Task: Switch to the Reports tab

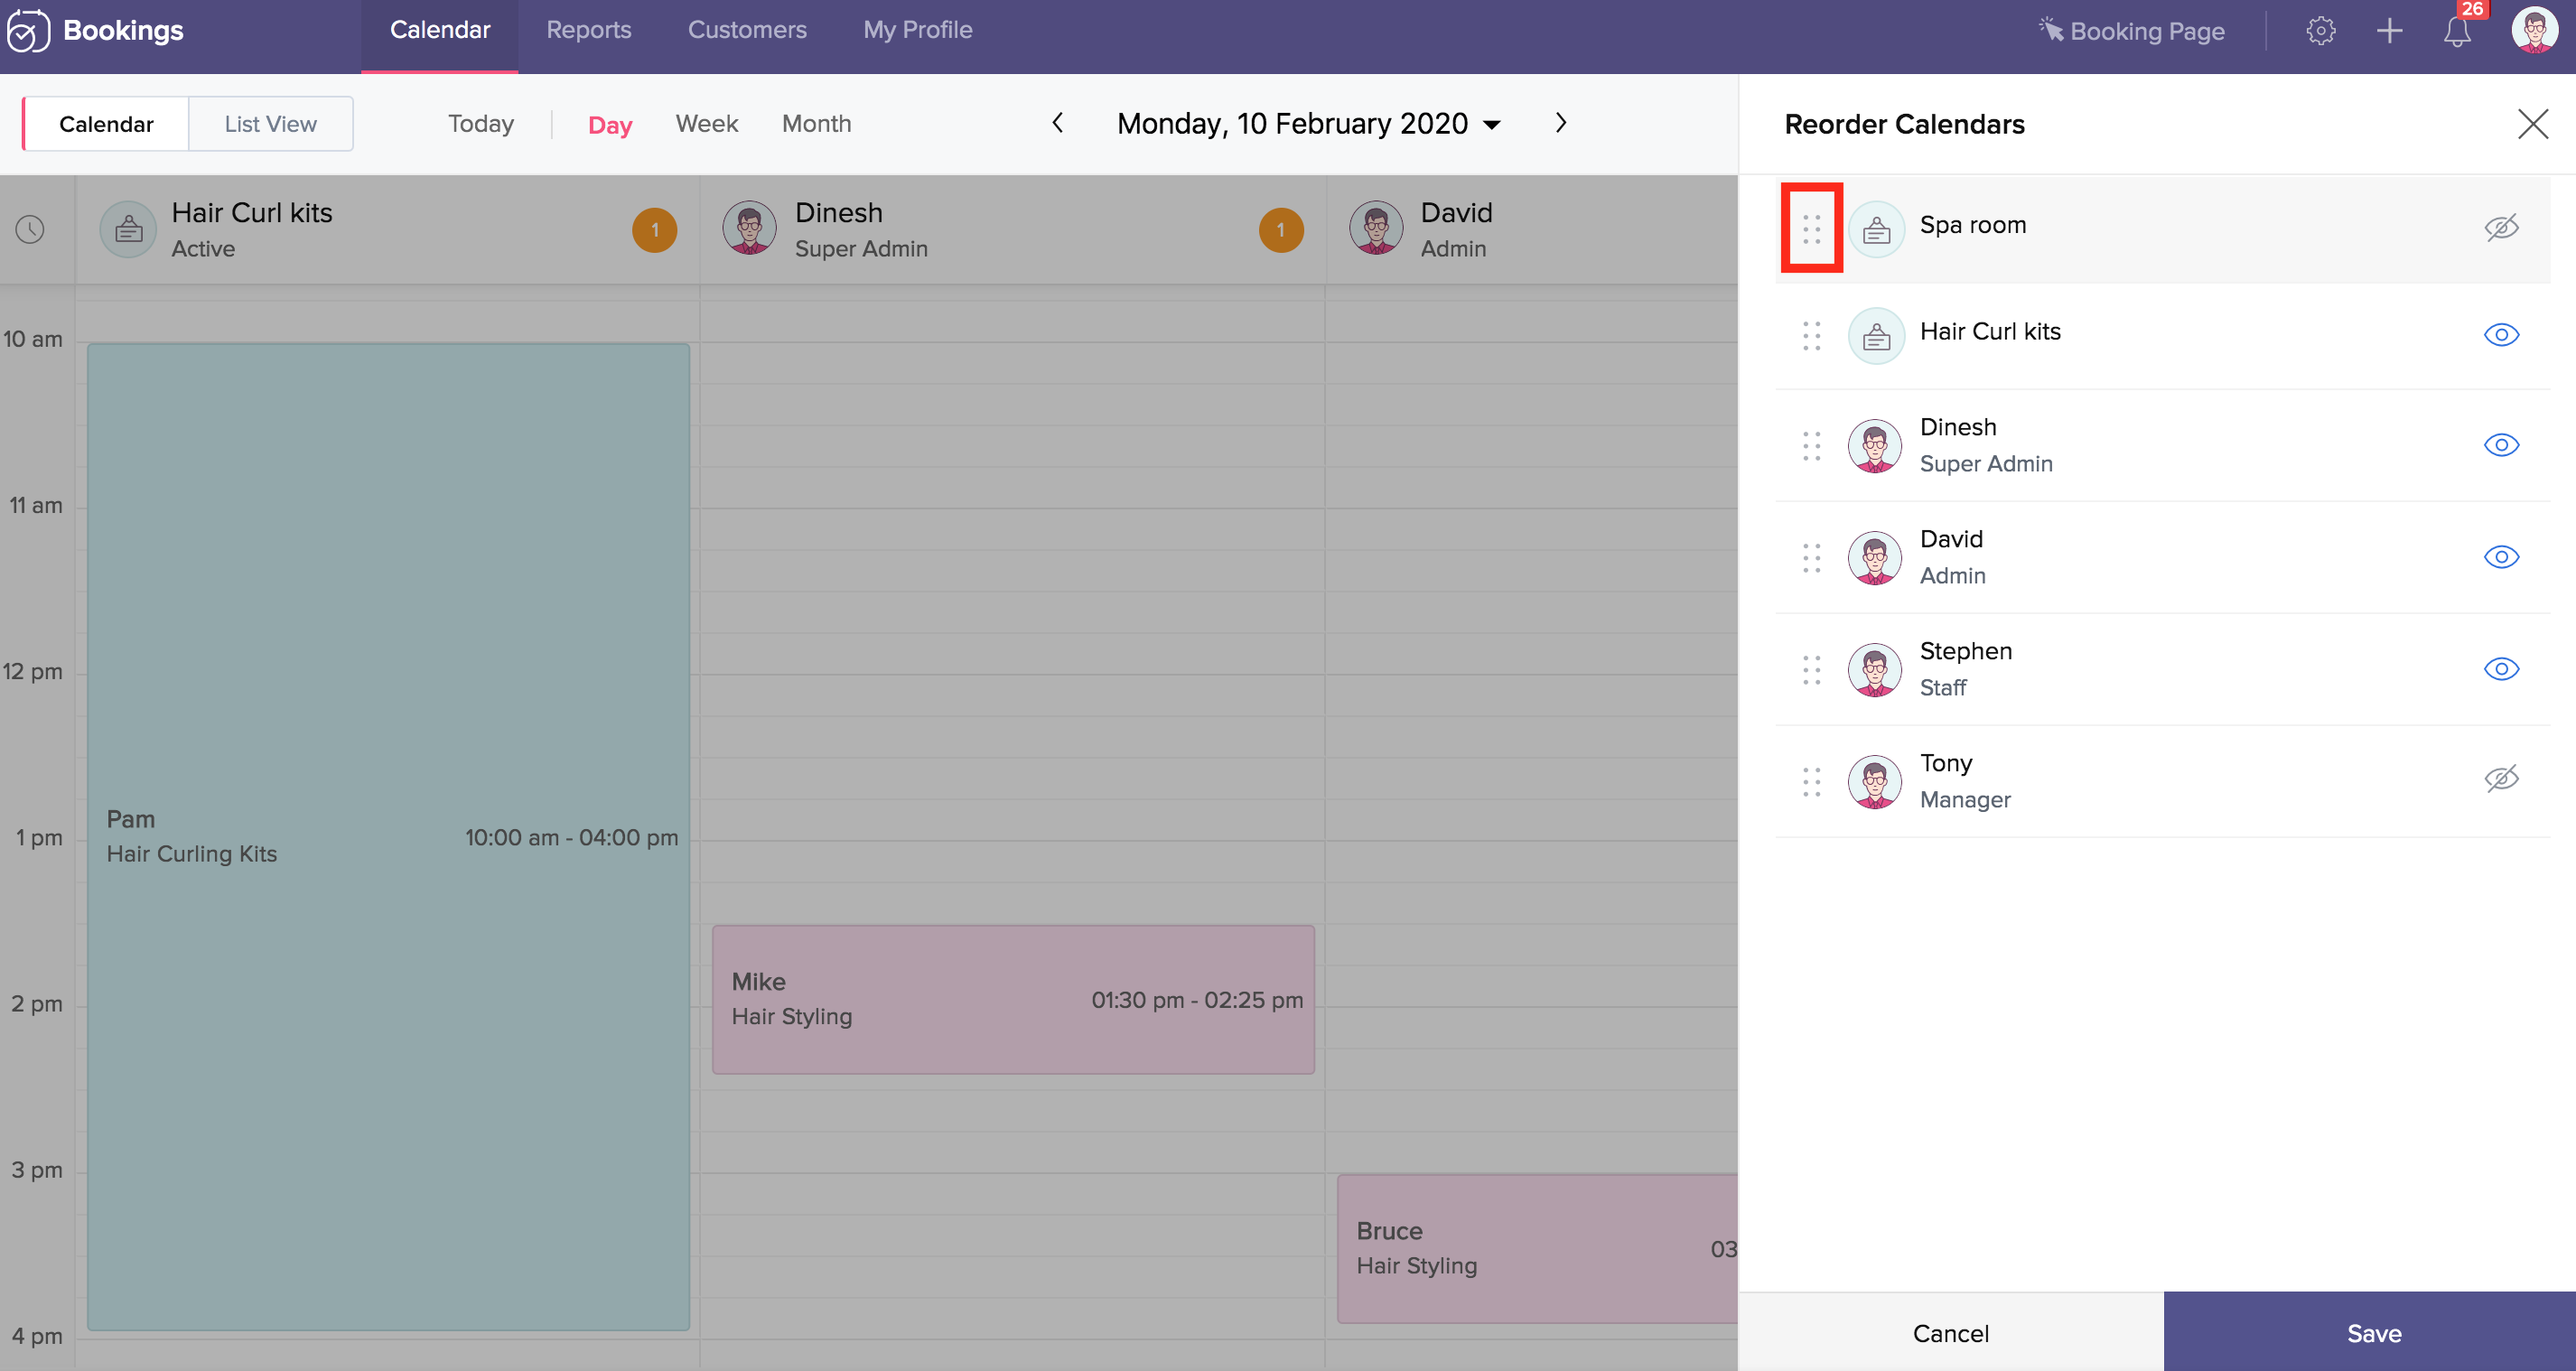Action: tap(588, 30)
